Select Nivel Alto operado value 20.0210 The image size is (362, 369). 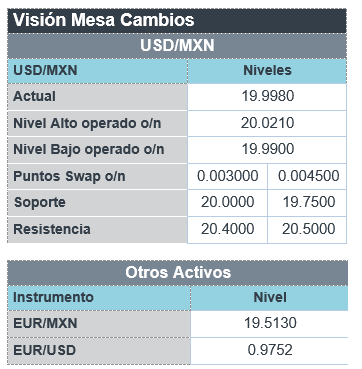[267, 123]
